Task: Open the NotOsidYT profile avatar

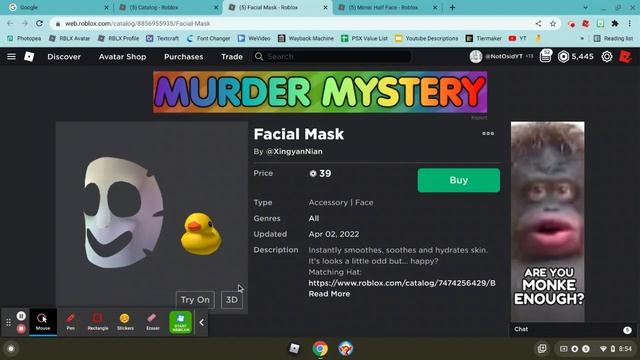Action: point(476,56)
